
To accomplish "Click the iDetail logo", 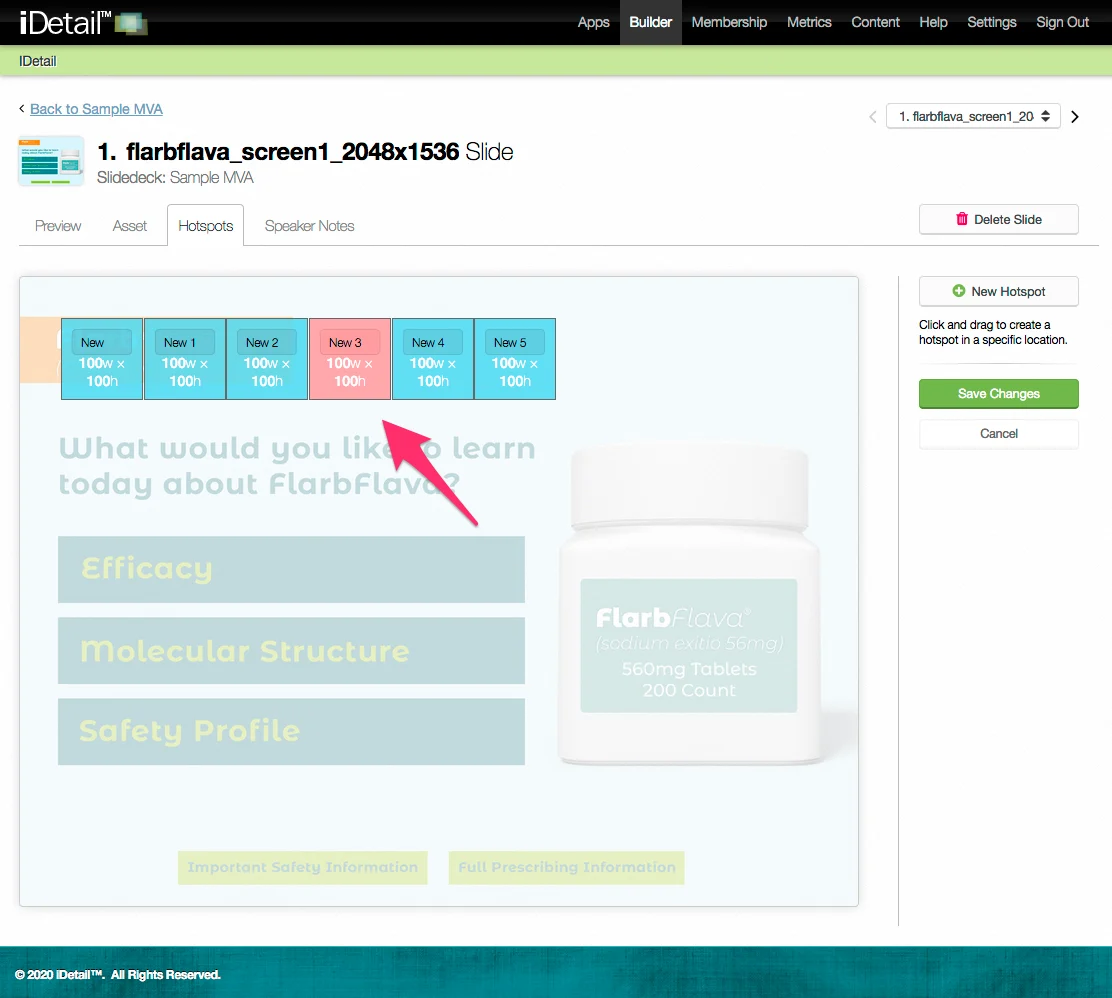I will point(83,23).
